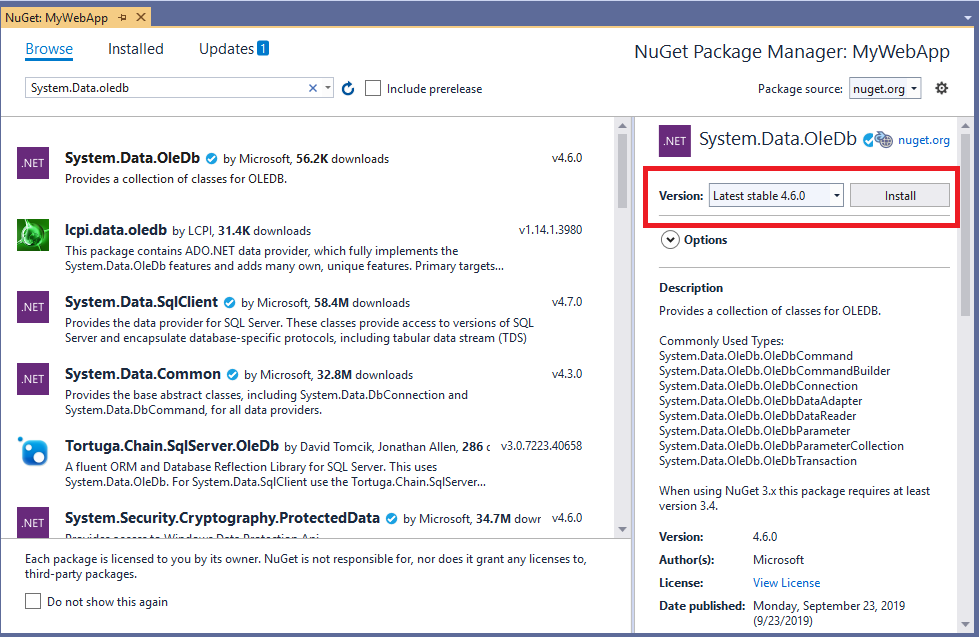
Task: Clear the search box with the X icon
Action: pos(313,88)
